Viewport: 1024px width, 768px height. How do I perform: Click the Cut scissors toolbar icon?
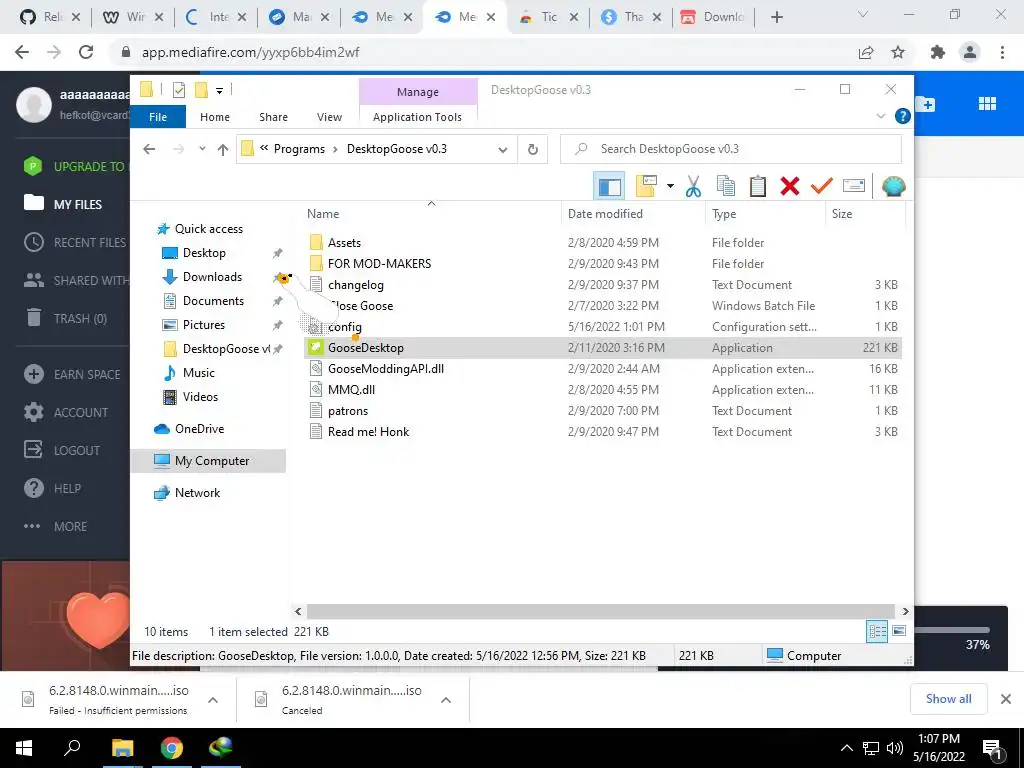point(693,186)
